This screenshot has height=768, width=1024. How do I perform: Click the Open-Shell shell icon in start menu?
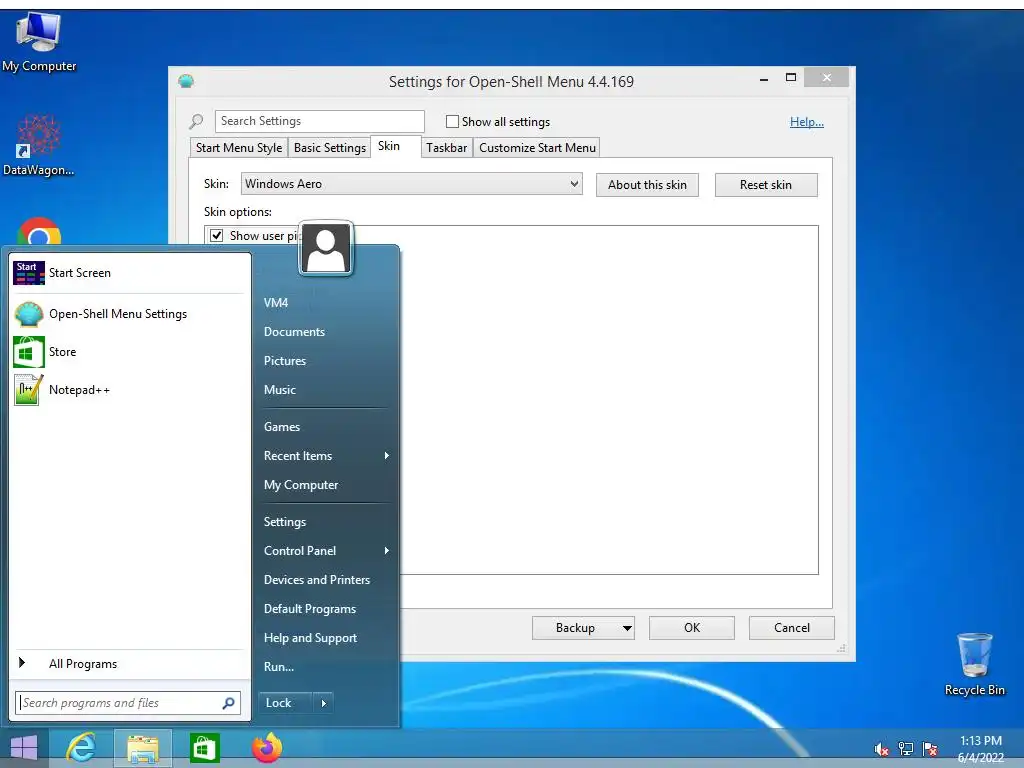pos(29,314)
